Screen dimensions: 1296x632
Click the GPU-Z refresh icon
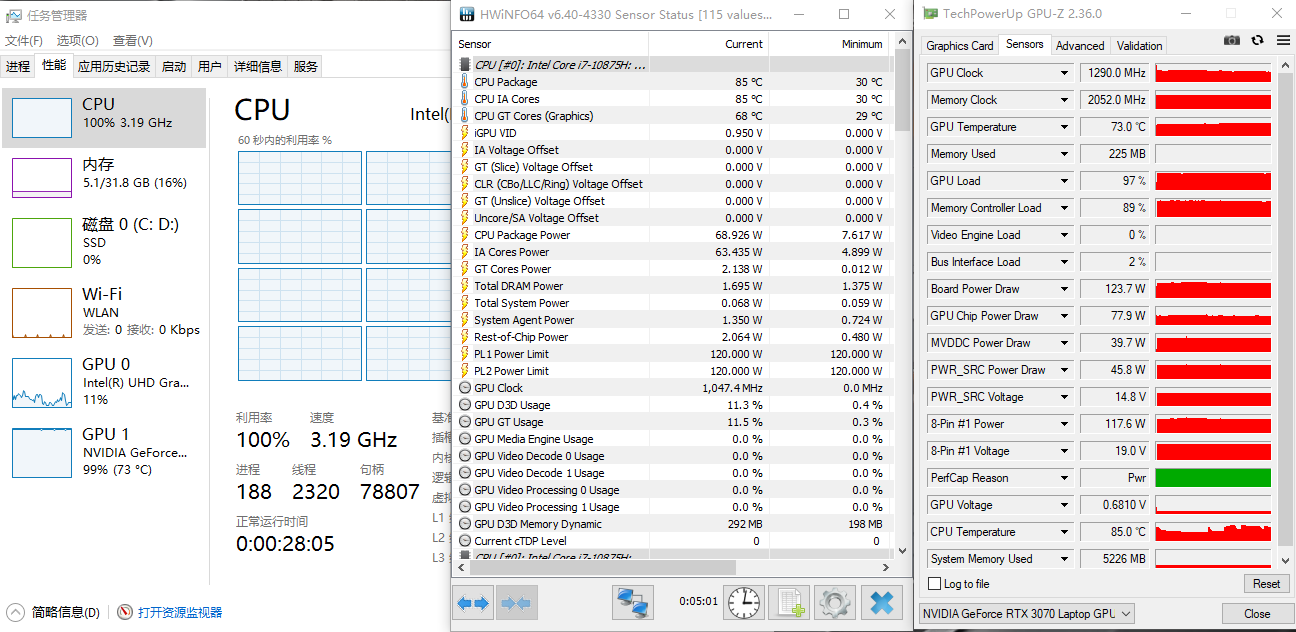1257,40
